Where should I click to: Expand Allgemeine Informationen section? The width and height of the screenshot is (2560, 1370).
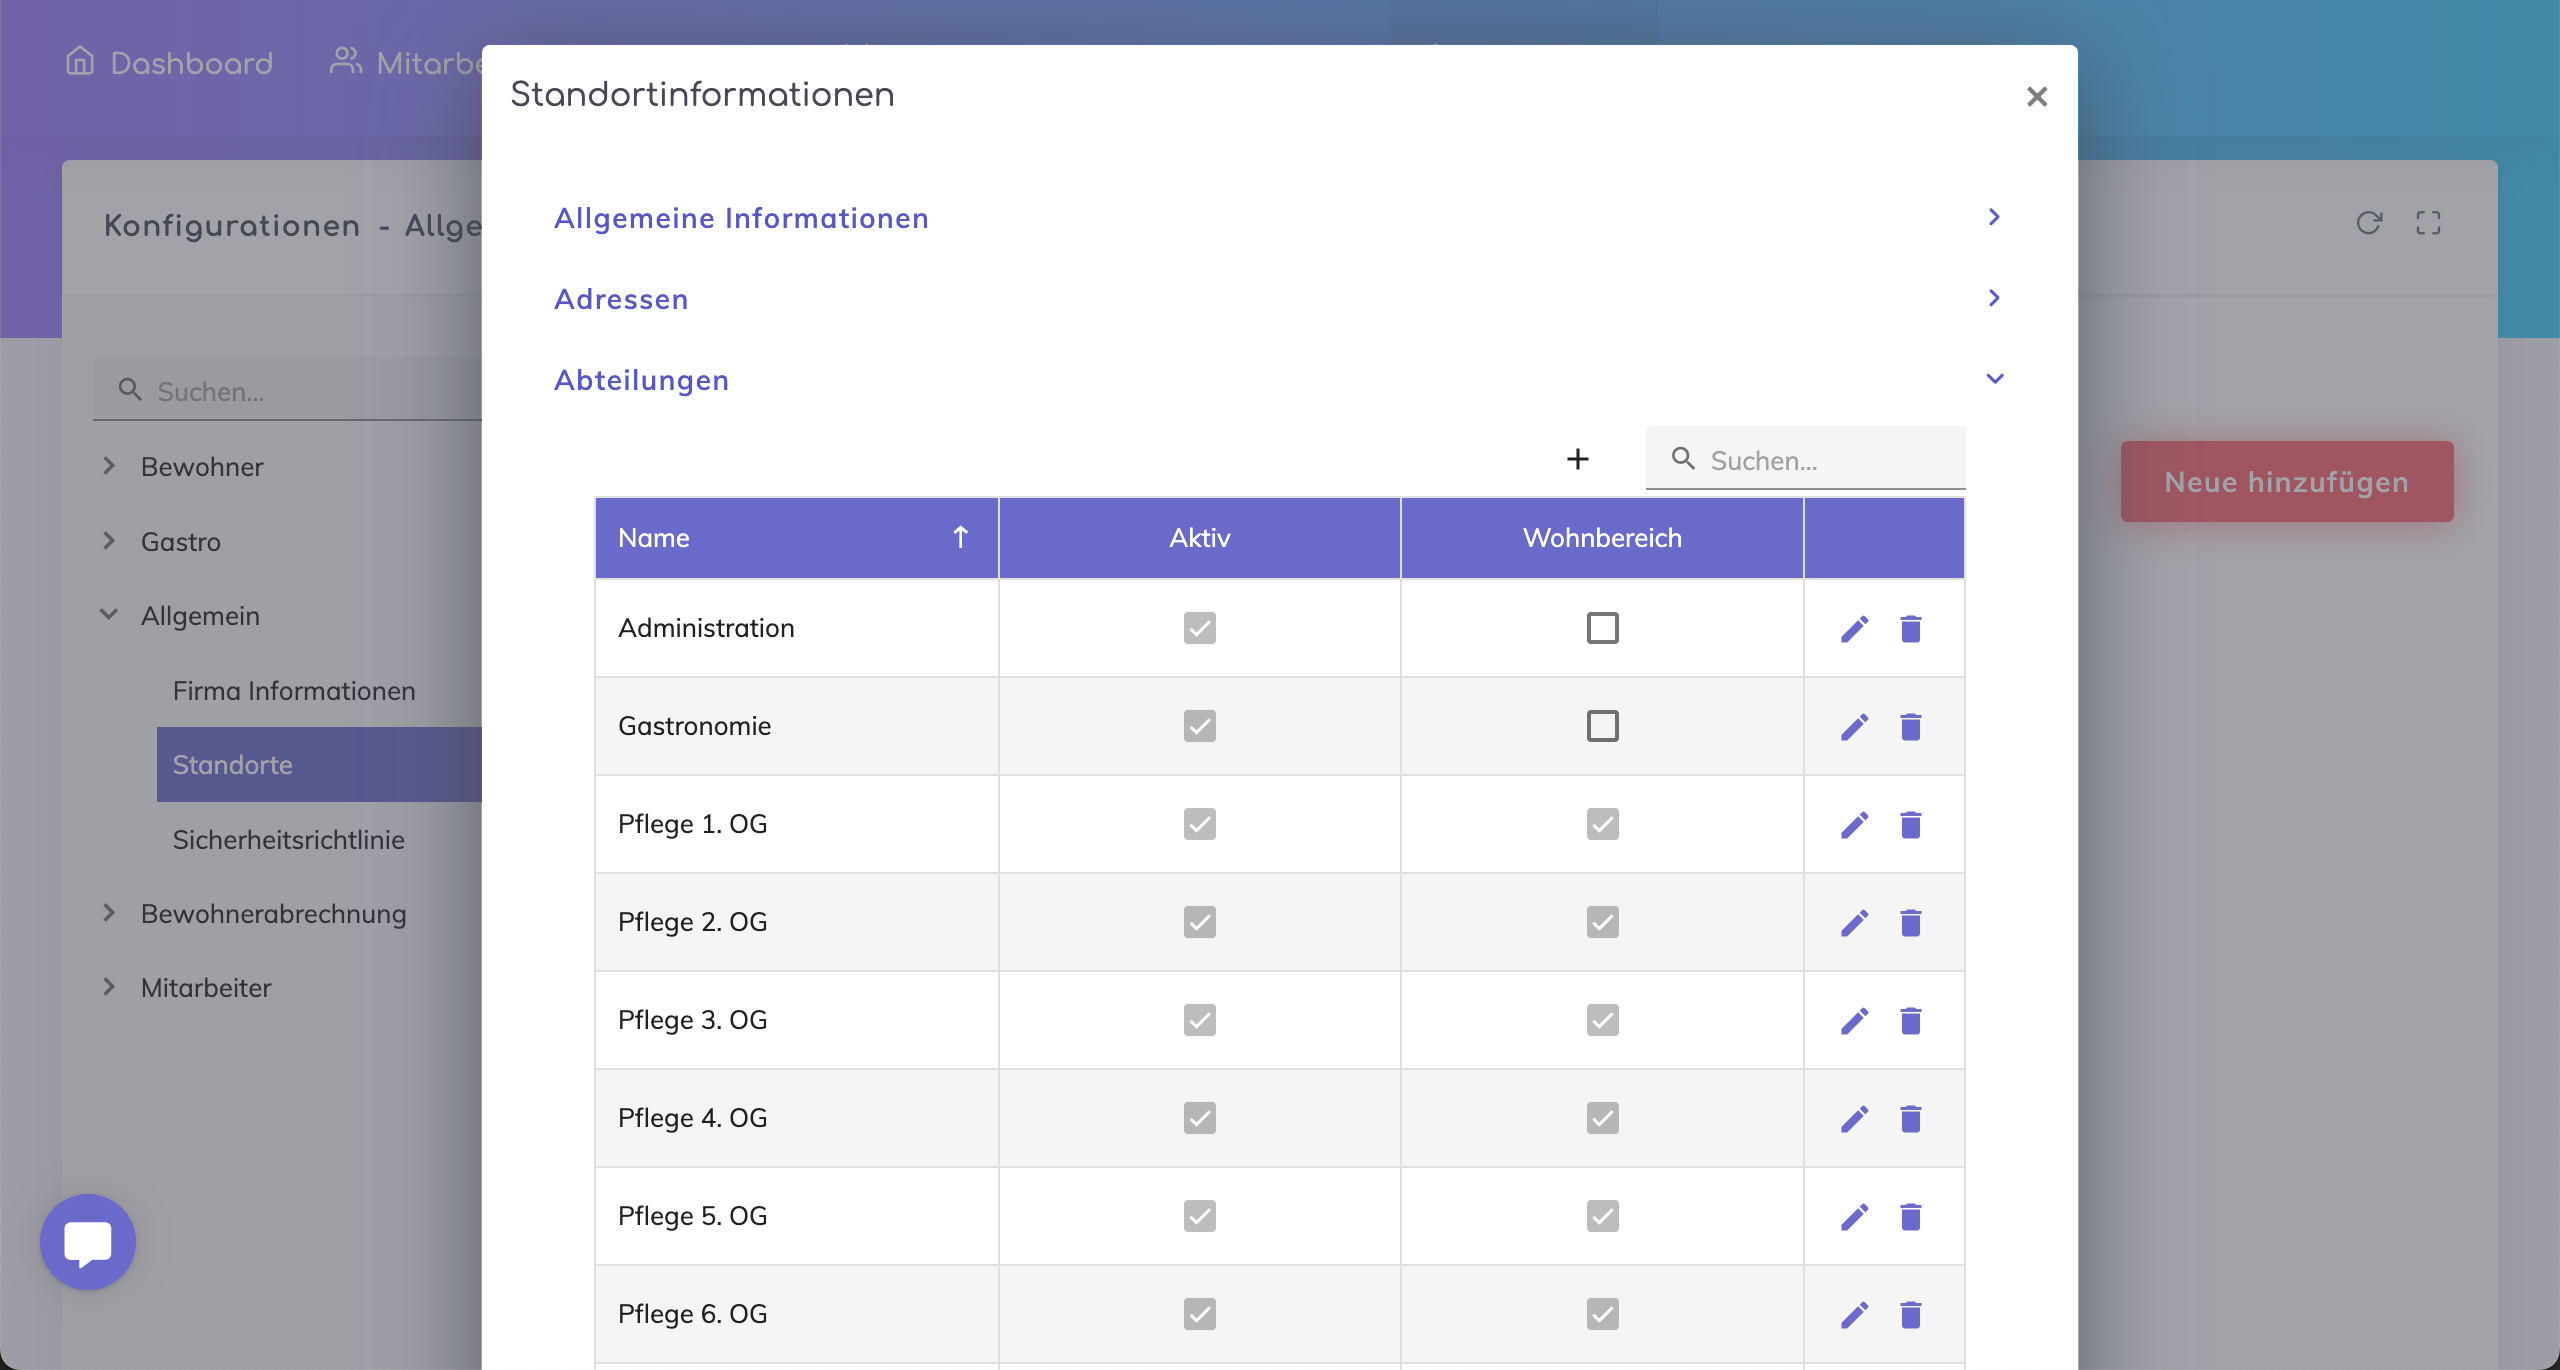[1993, 217]
